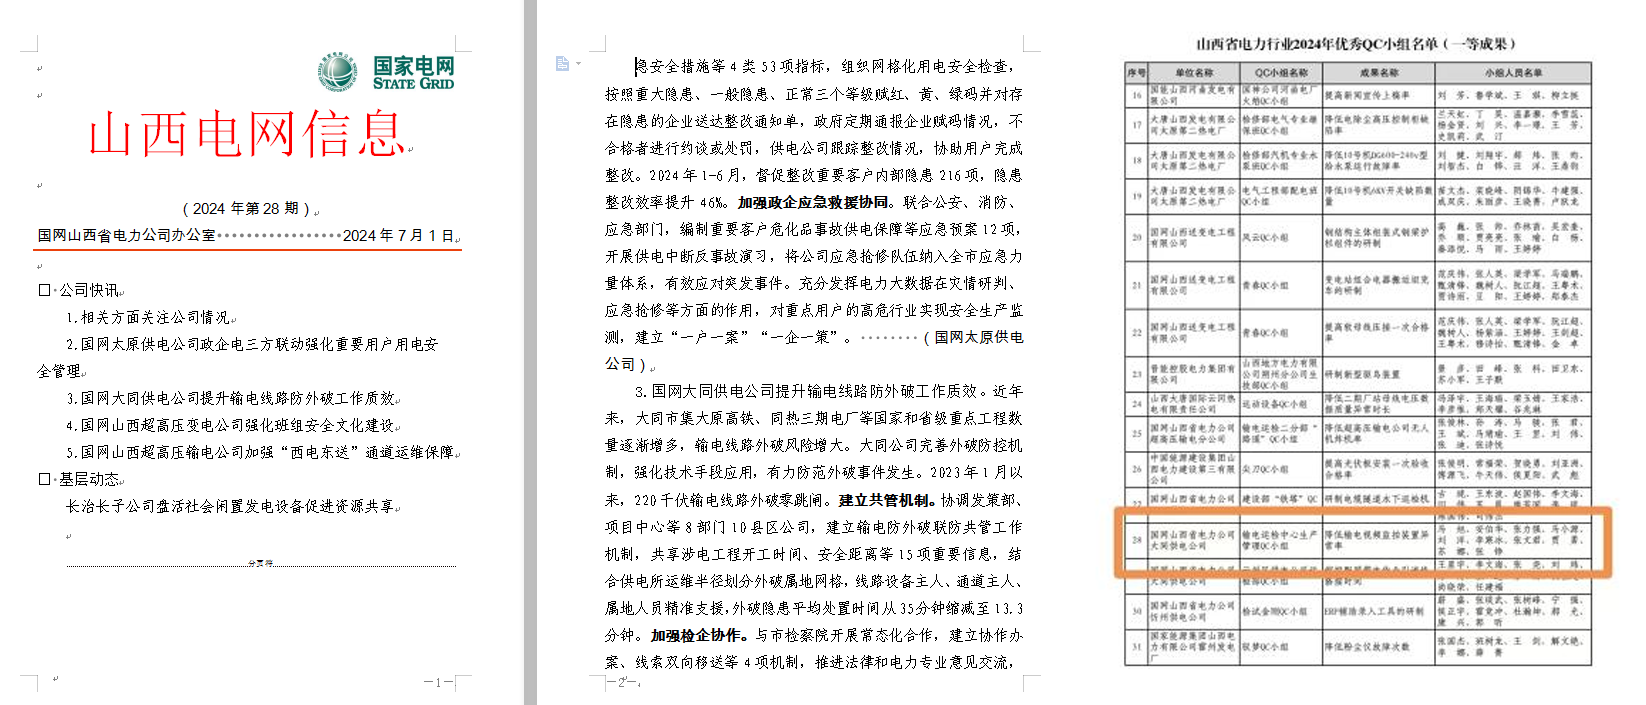Screen dimensions: 1646x705
Task: Click the 国家电网 STATE GRID logo text
Action: click(413, 73)
